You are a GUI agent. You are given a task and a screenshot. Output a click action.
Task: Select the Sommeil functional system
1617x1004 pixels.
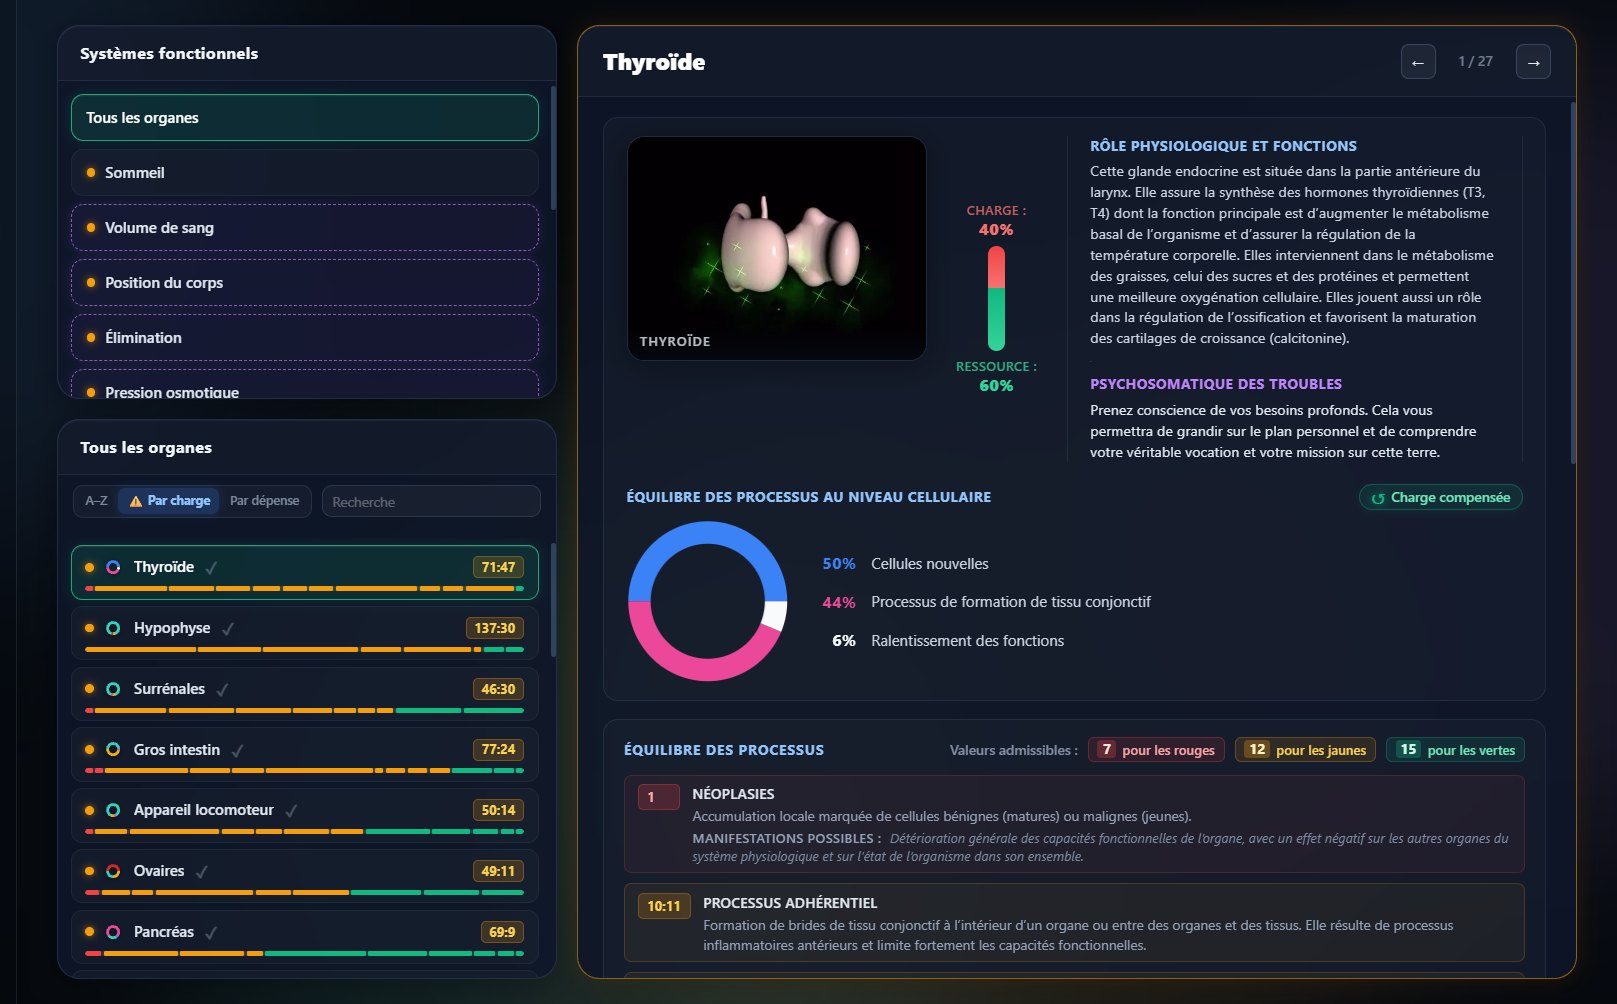[305, 173]
